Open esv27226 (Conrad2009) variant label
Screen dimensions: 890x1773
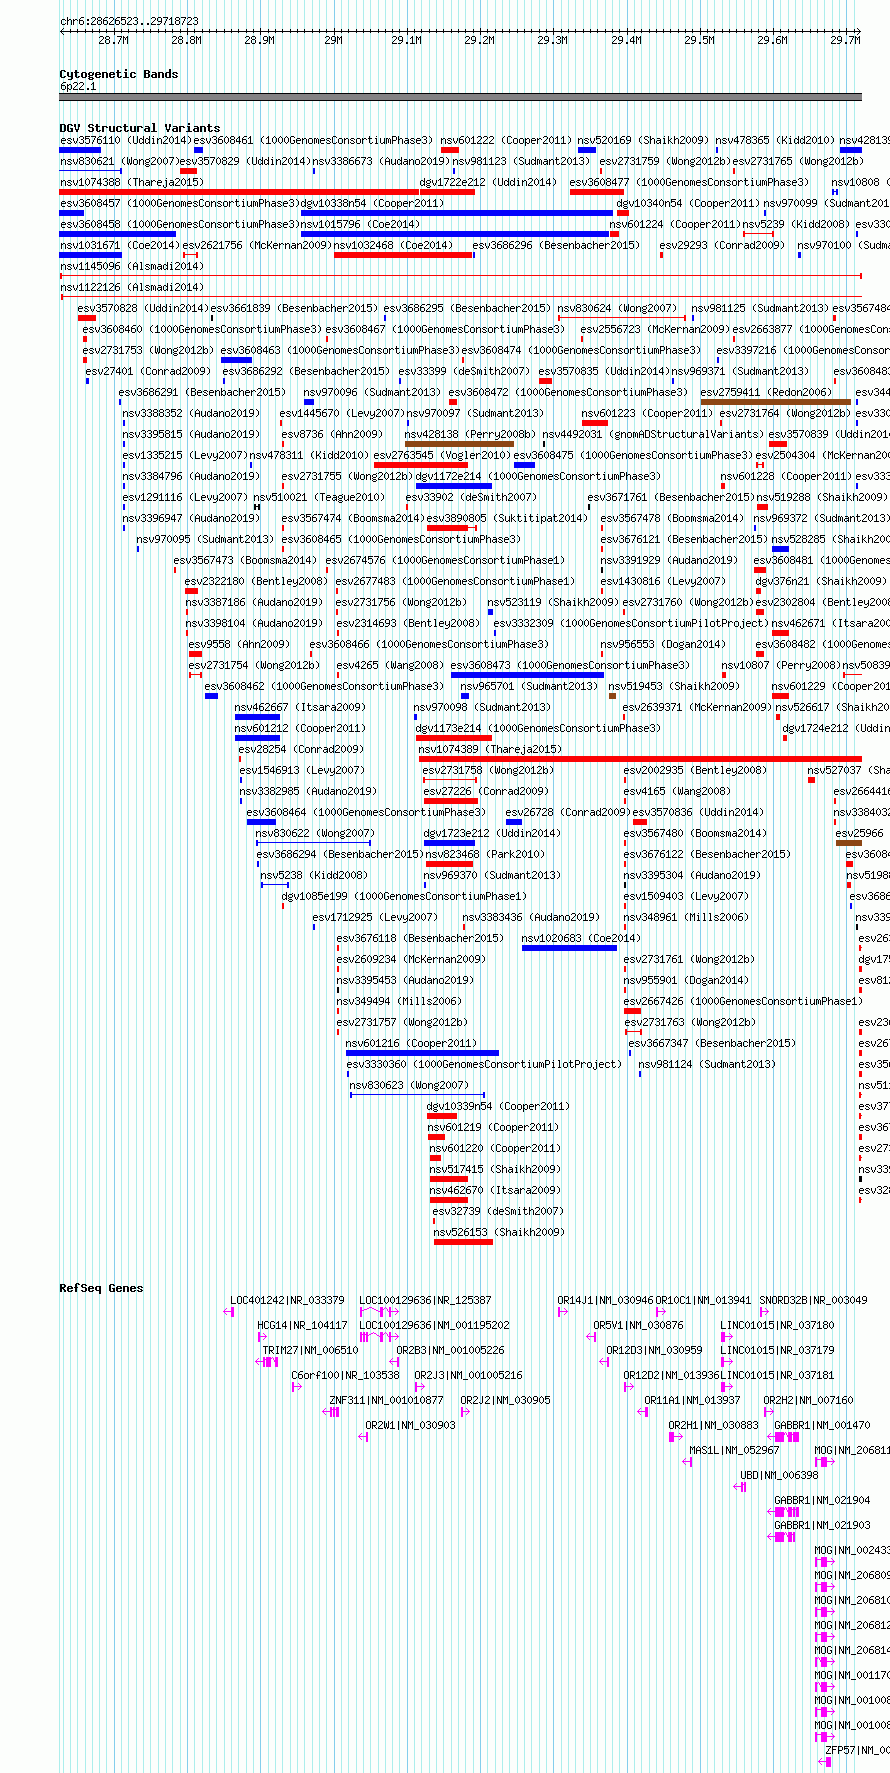pyautogui.click(x=486, y=791)
